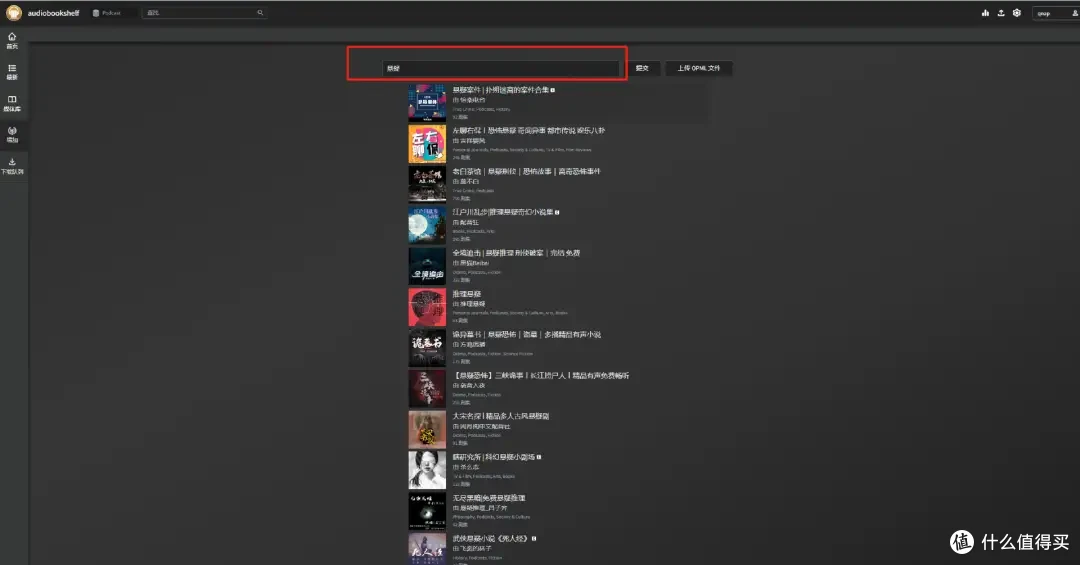This screenshot has height=565, width=1080.
Task: Select the 悬疑案件 | 扑朔迷离的案件合集 title
Action: point(501,90)
